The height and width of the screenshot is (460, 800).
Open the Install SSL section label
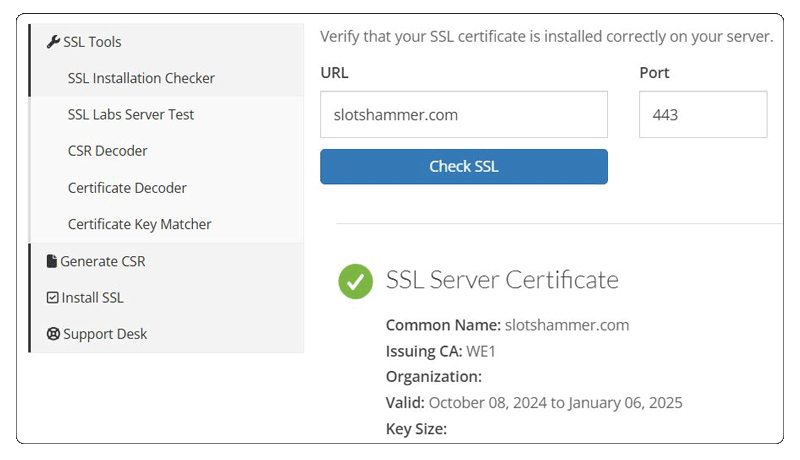click(92, 298)
